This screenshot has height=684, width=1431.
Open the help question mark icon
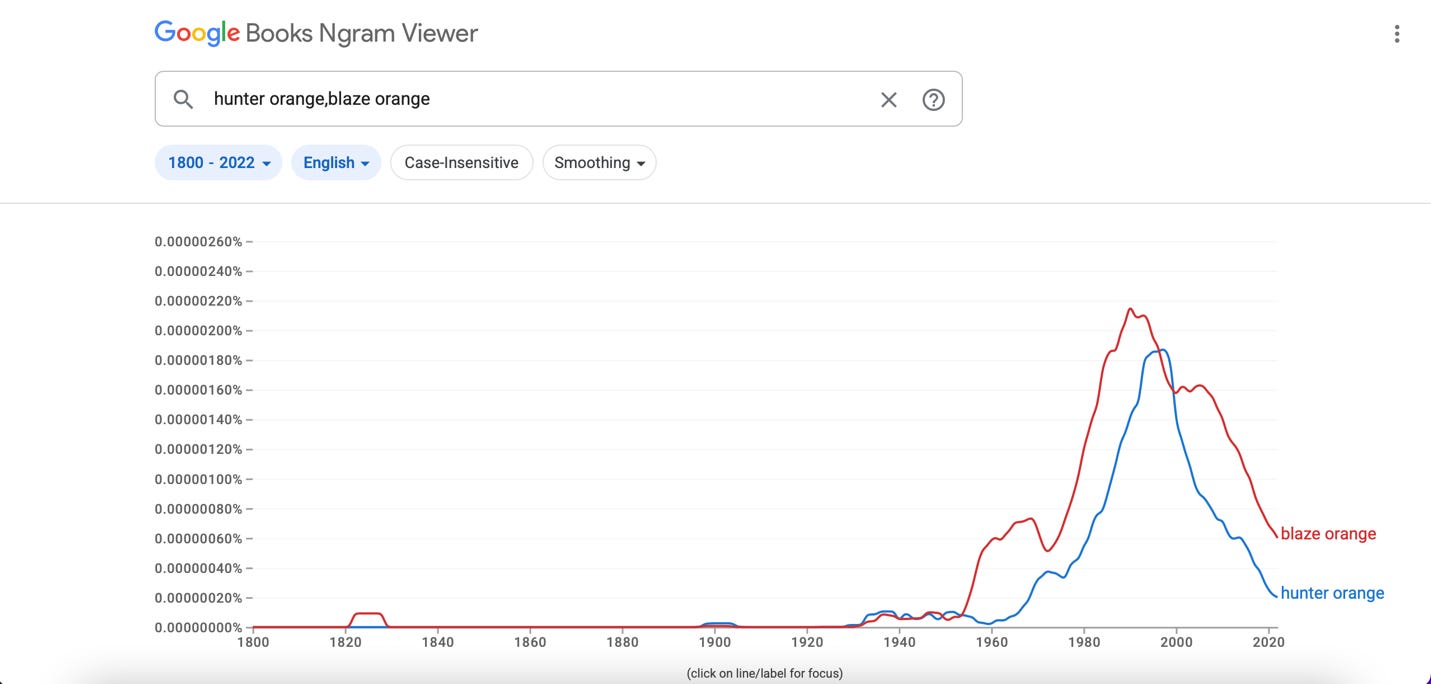coord(933,99)
